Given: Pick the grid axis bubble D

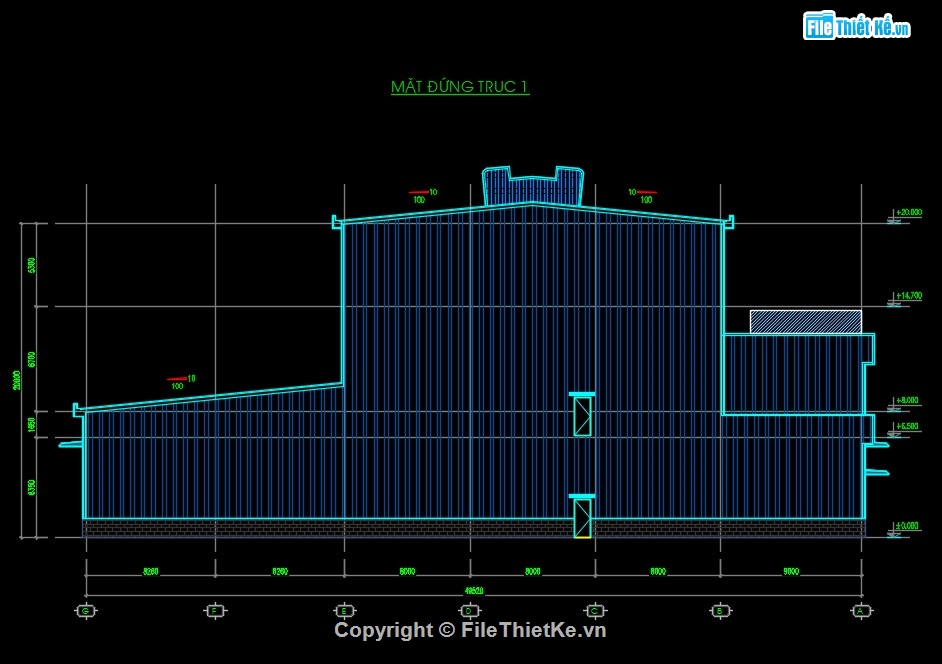Looking at the screenshot, I should coord(469,610).
